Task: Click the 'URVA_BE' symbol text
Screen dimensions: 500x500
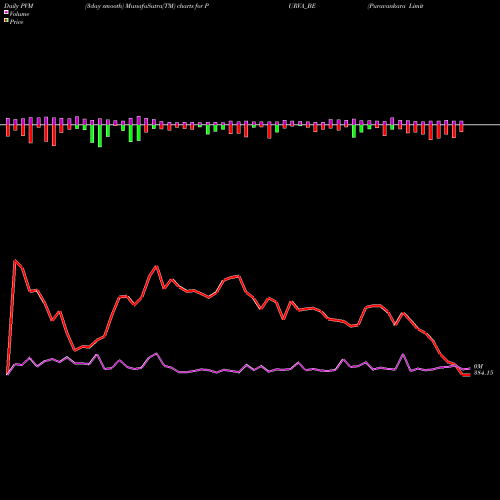Action: 302,6
